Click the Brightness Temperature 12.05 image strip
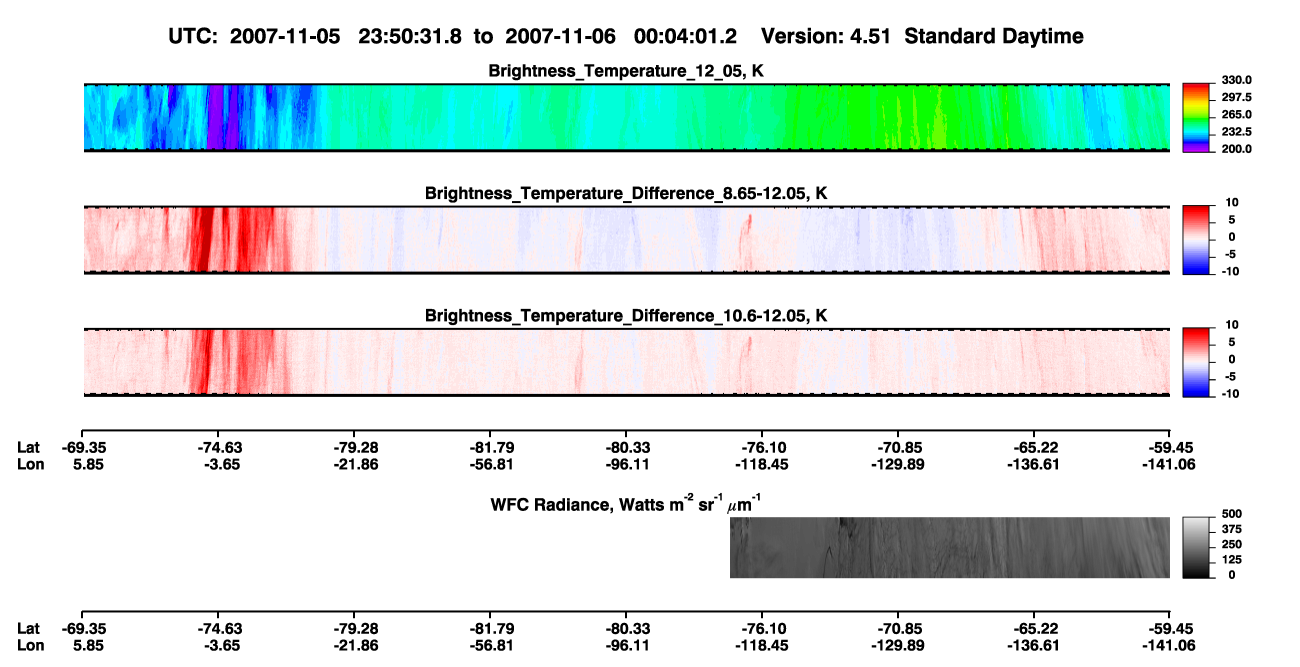This screenshot has width=1300, height=667. 626,117
